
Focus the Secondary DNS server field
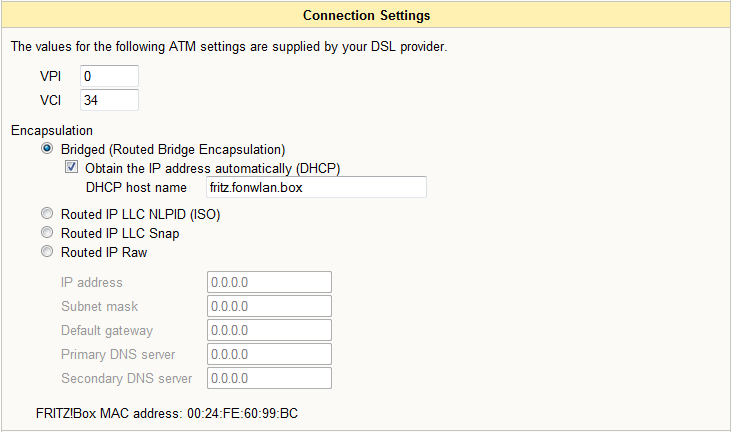pos(269,378)
